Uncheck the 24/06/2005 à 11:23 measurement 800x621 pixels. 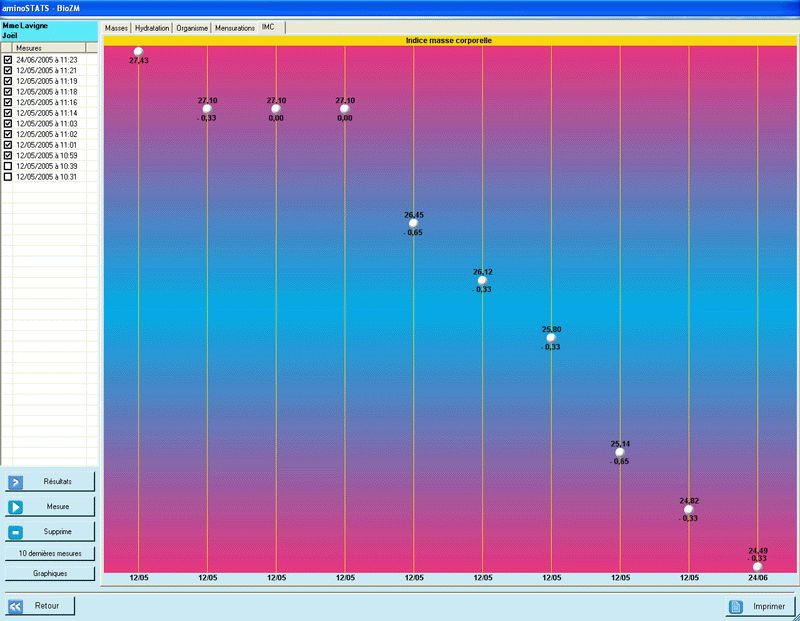pos(8,60)
